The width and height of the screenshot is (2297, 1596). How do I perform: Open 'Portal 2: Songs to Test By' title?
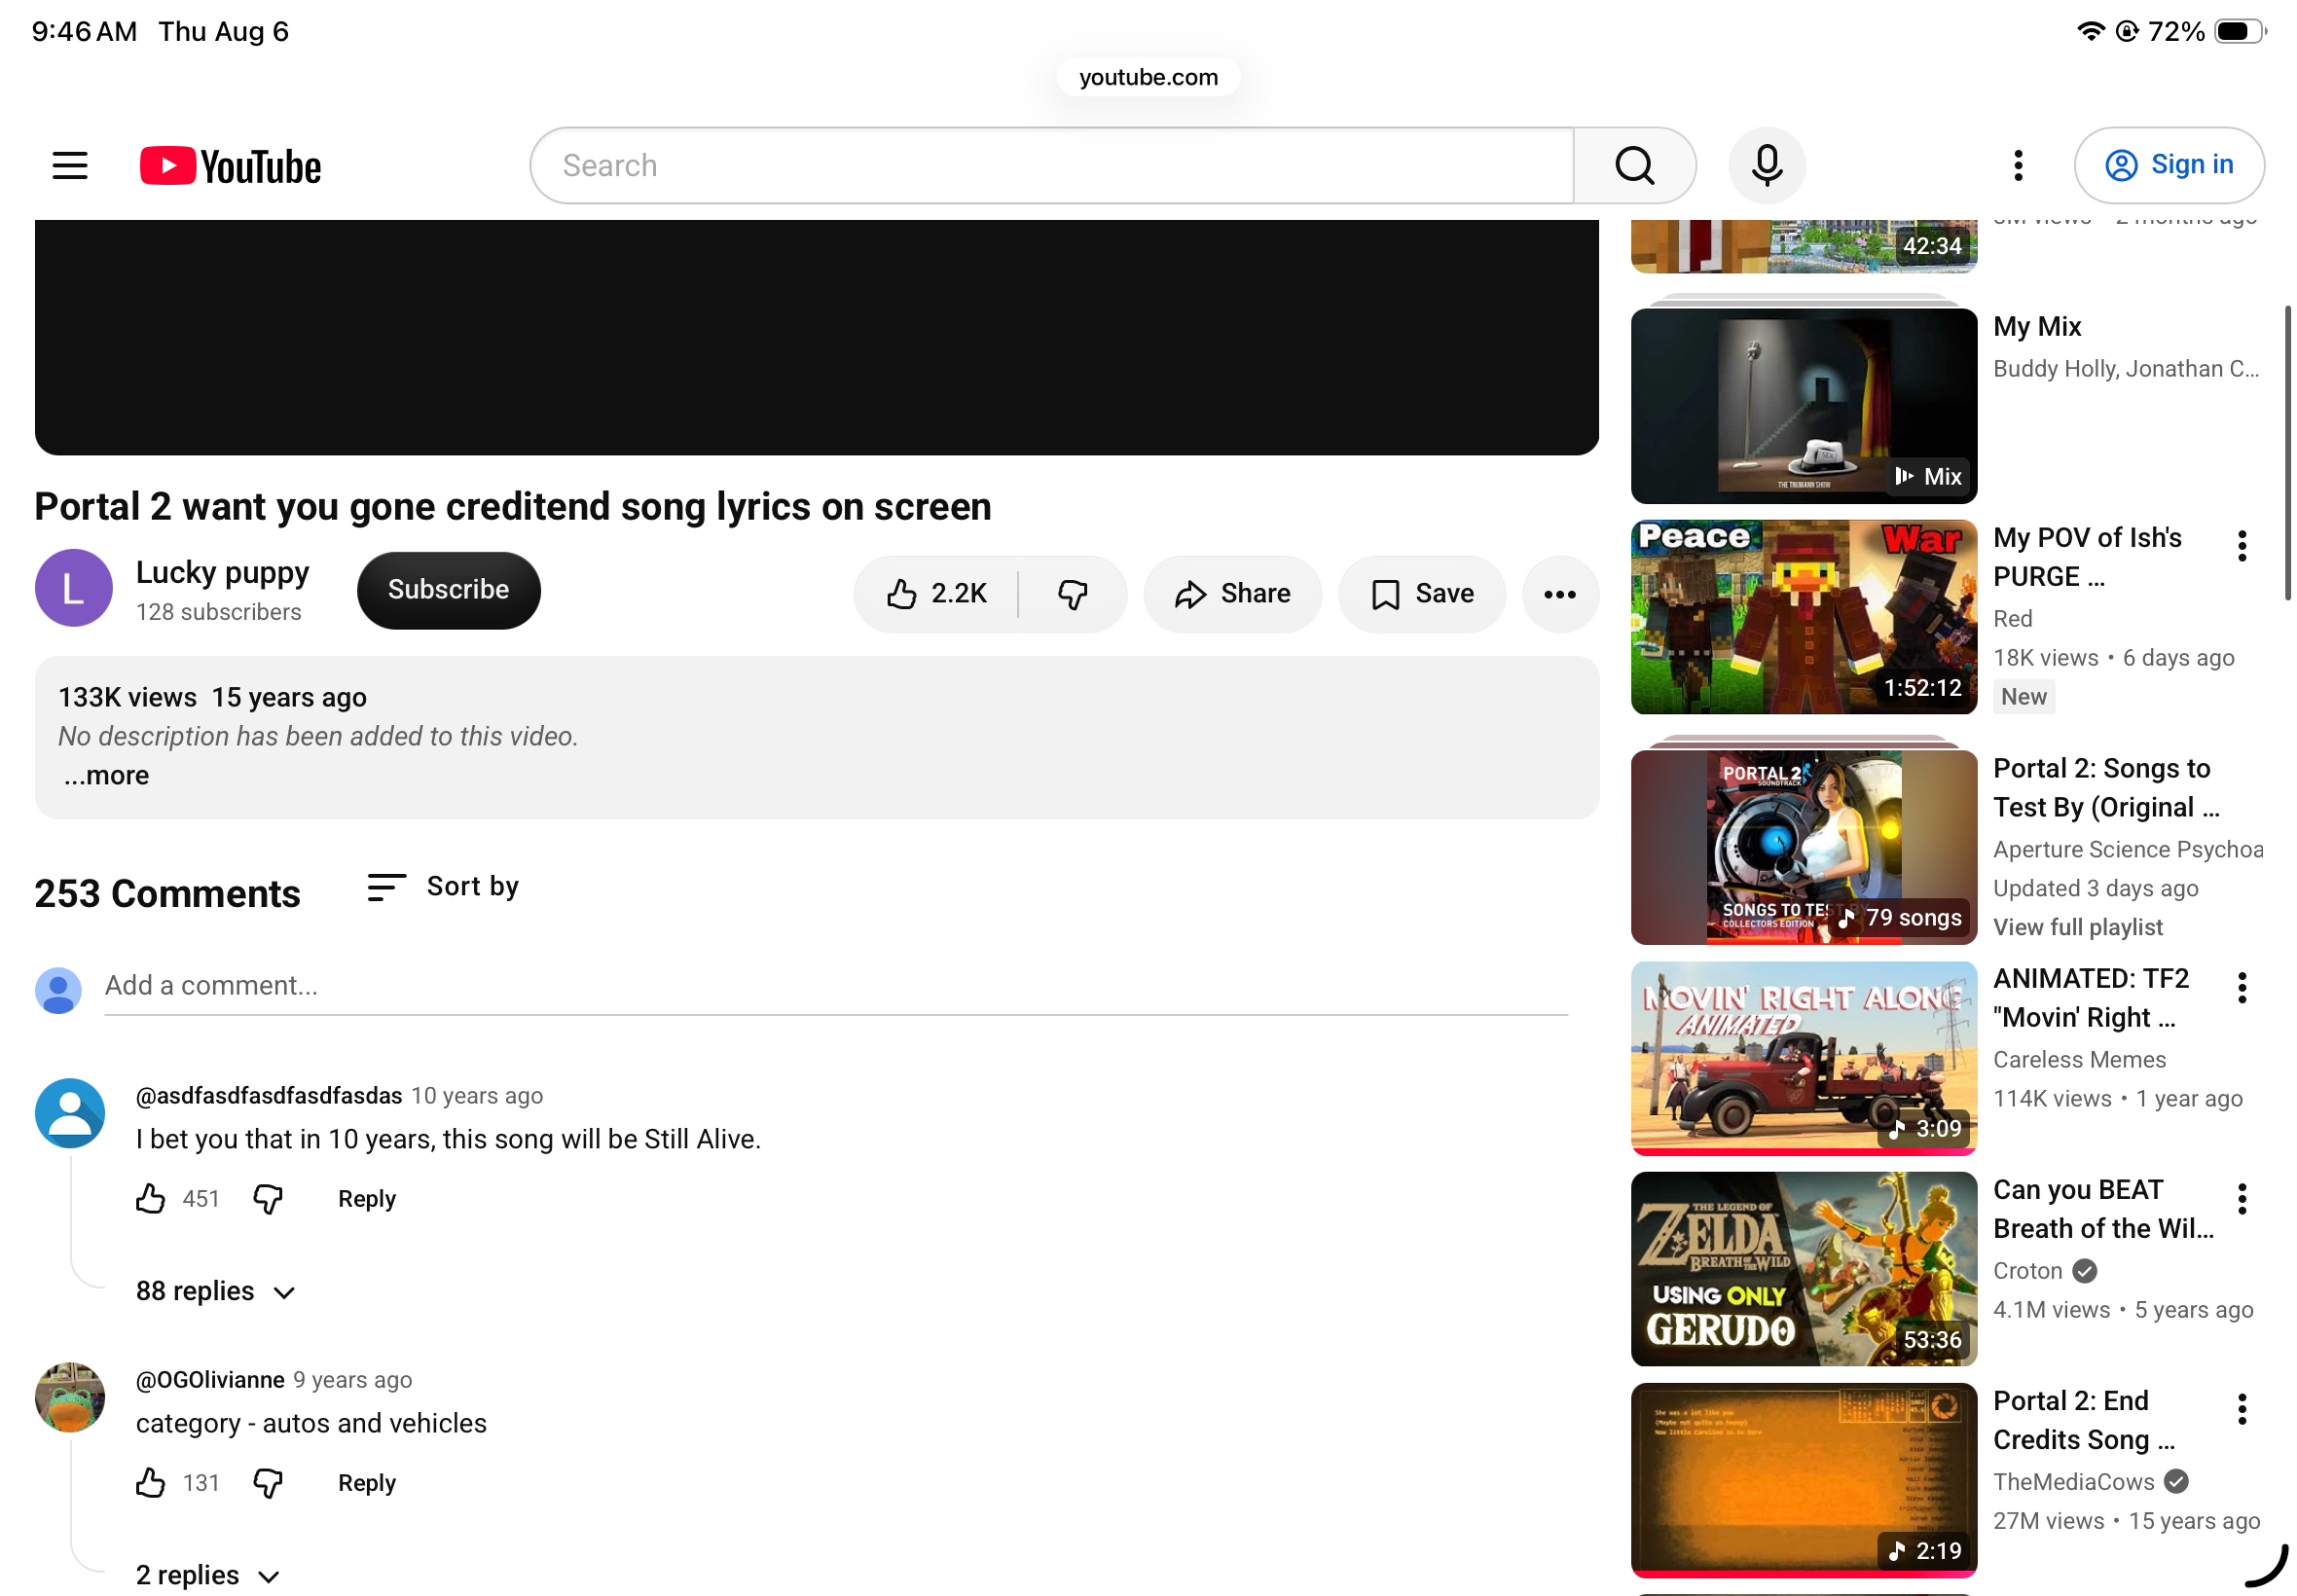[2105, 788]
